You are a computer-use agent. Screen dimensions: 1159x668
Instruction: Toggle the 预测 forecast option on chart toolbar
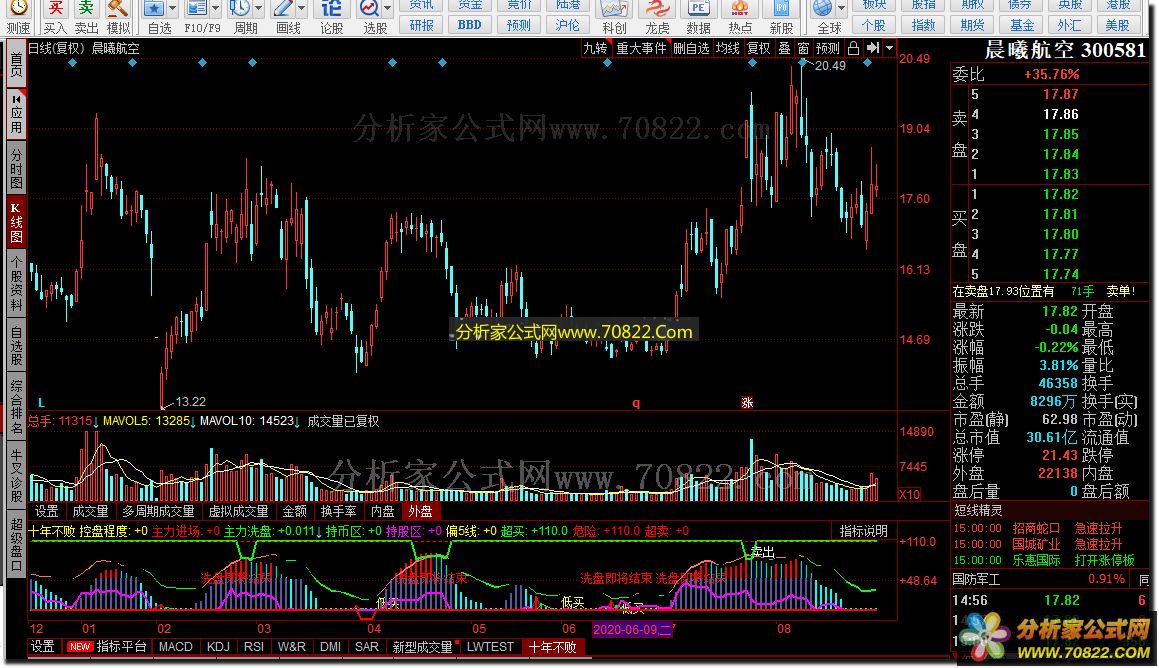828,48
